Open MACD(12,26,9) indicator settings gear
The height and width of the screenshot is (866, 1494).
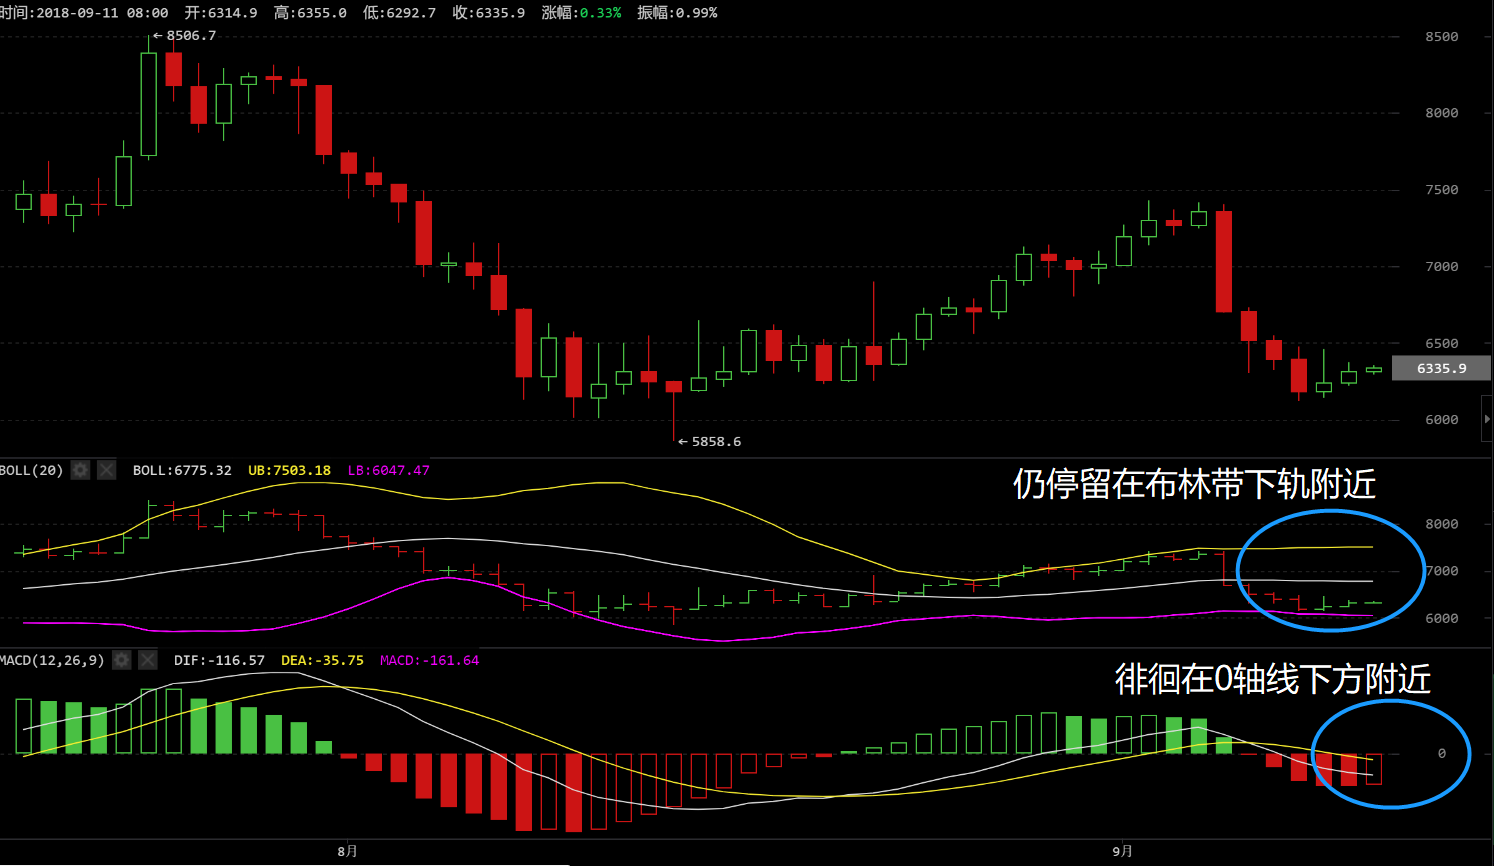tap(122, 660)
